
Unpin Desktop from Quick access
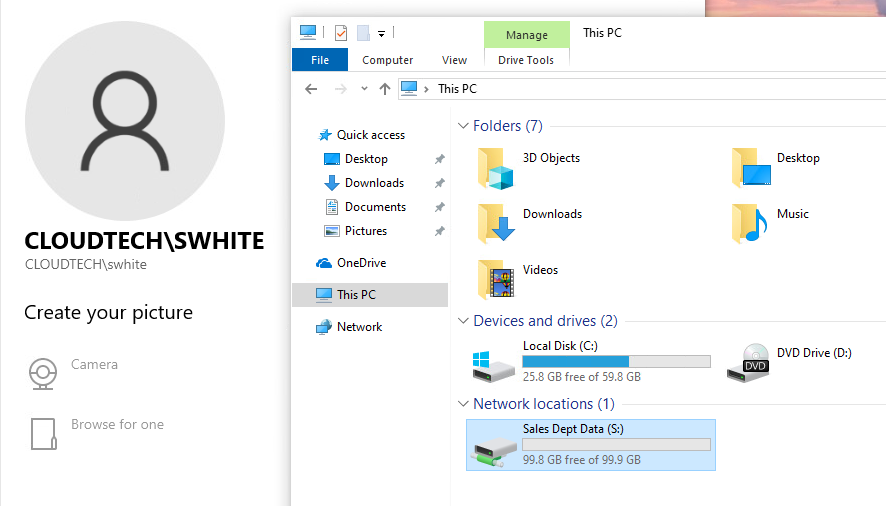click(439, 160)
